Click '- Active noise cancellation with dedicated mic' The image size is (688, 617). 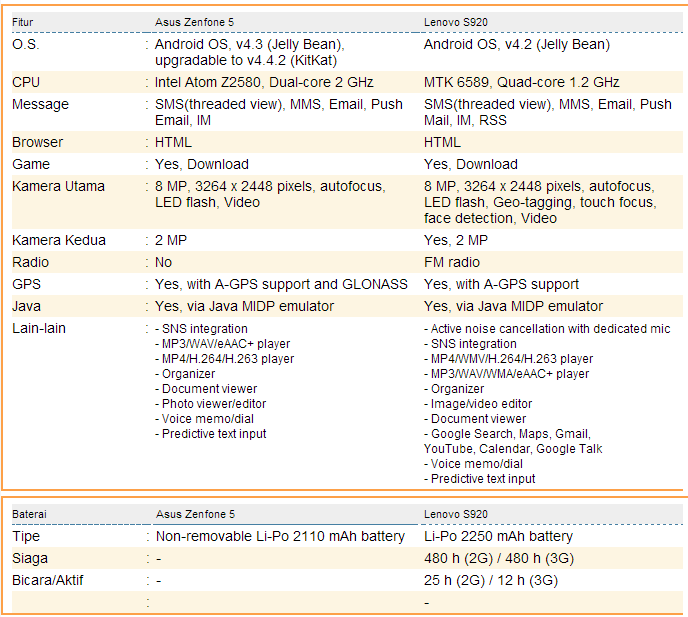point(547,329)
